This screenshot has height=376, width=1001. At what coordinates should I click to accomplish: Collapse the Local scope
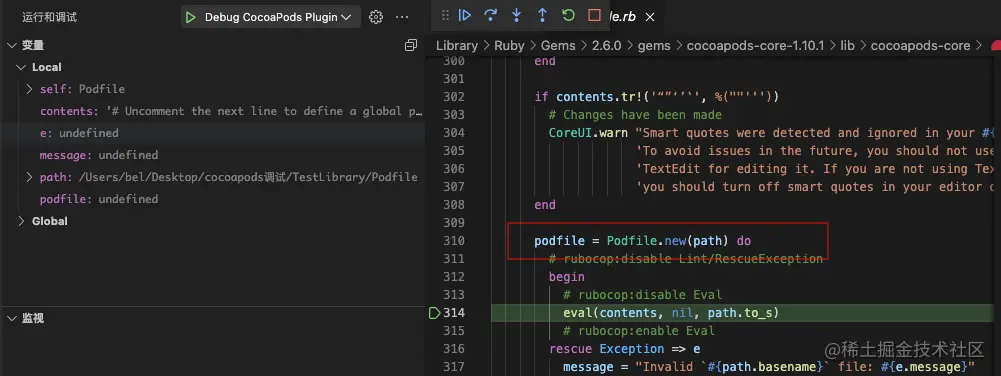tap(22, 67)
